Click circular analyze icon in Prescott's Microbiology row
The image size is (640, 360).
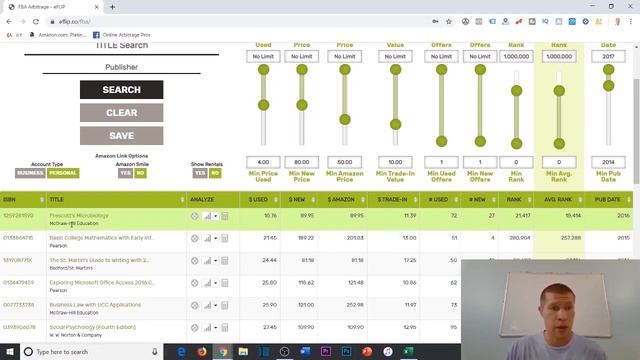click(195, 216)
